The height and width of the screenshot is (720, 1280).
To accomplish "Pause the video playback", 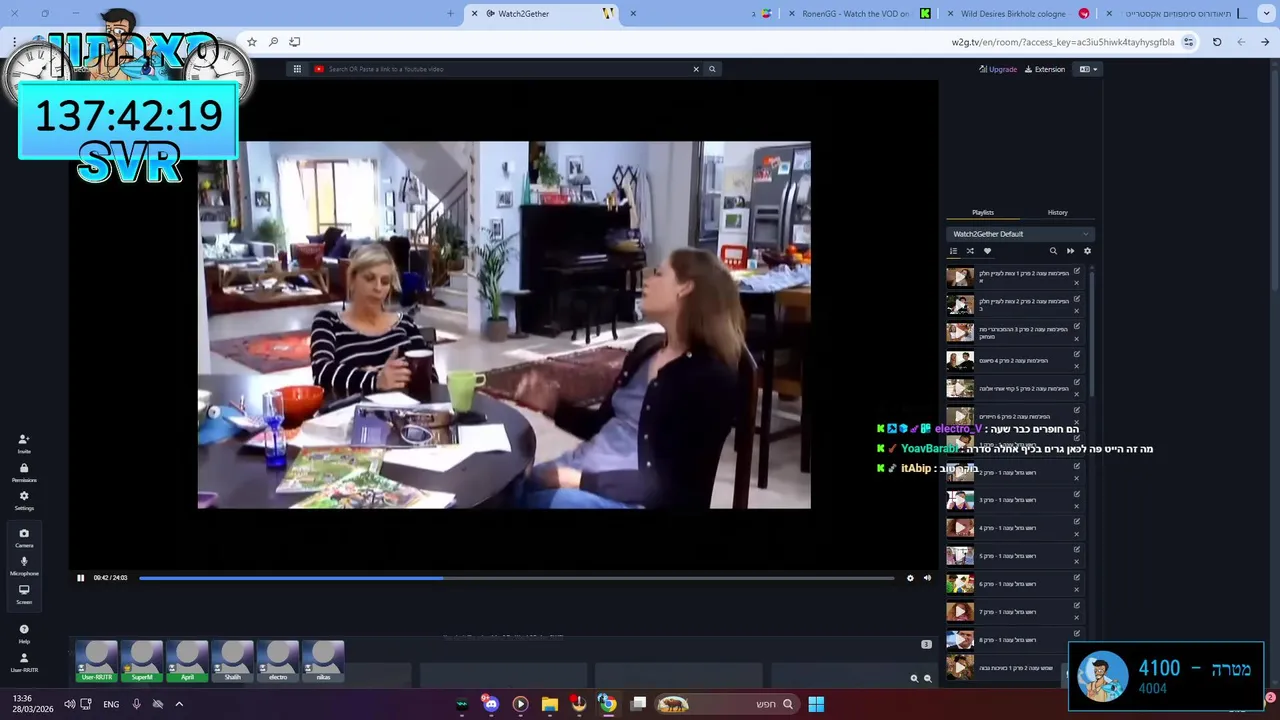I will pyautogui.click(x=81, y=578).
